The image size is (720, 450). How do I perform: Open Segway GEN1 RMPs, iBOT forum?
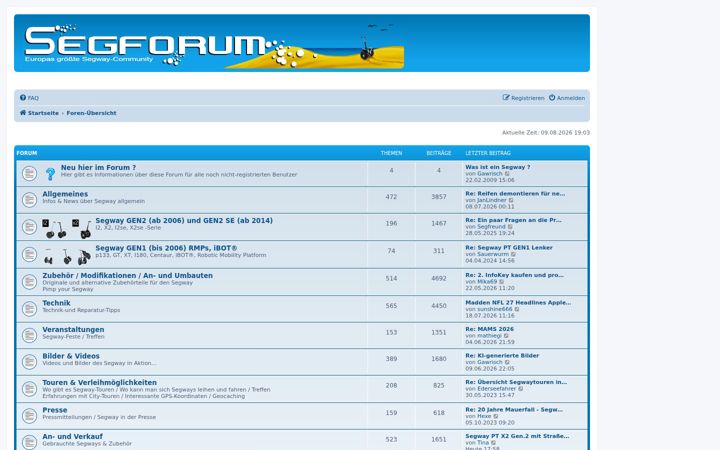[x=166, y=248]
